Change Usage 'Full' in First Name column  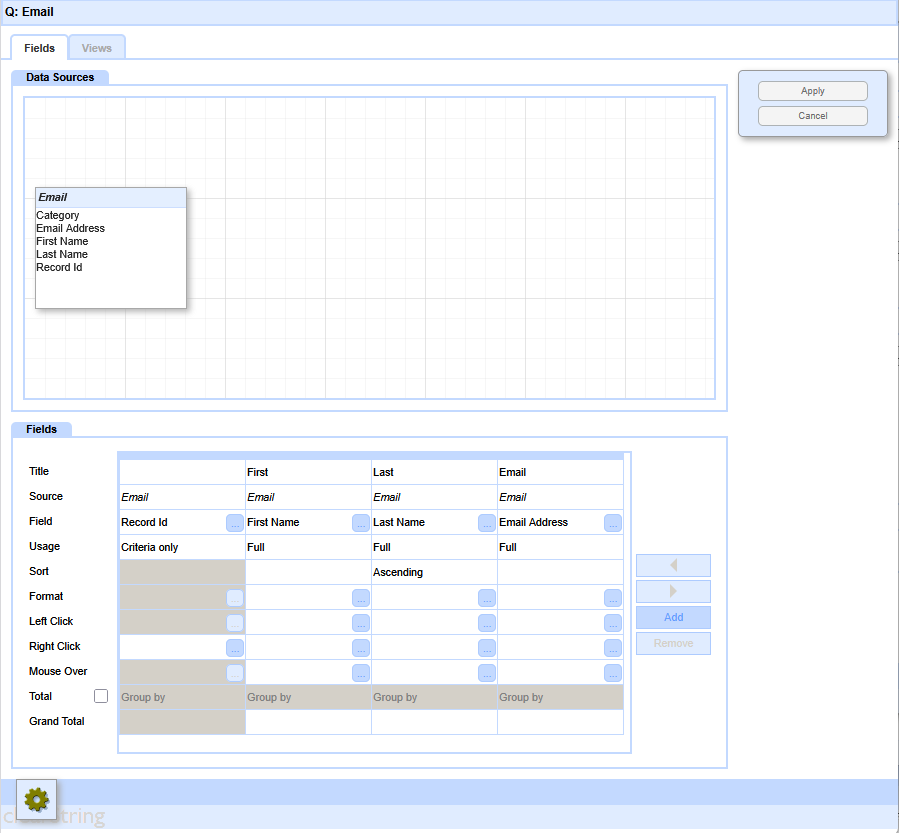(x=308, y=547)
